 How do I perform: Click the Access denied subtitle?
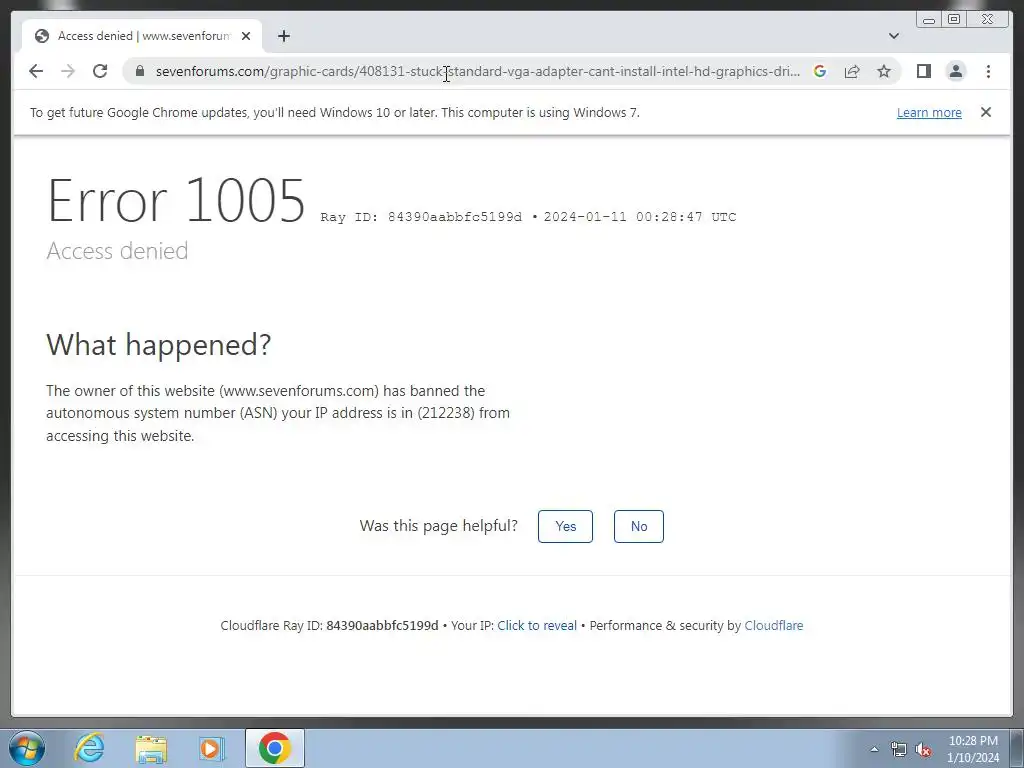click(118, 251)
